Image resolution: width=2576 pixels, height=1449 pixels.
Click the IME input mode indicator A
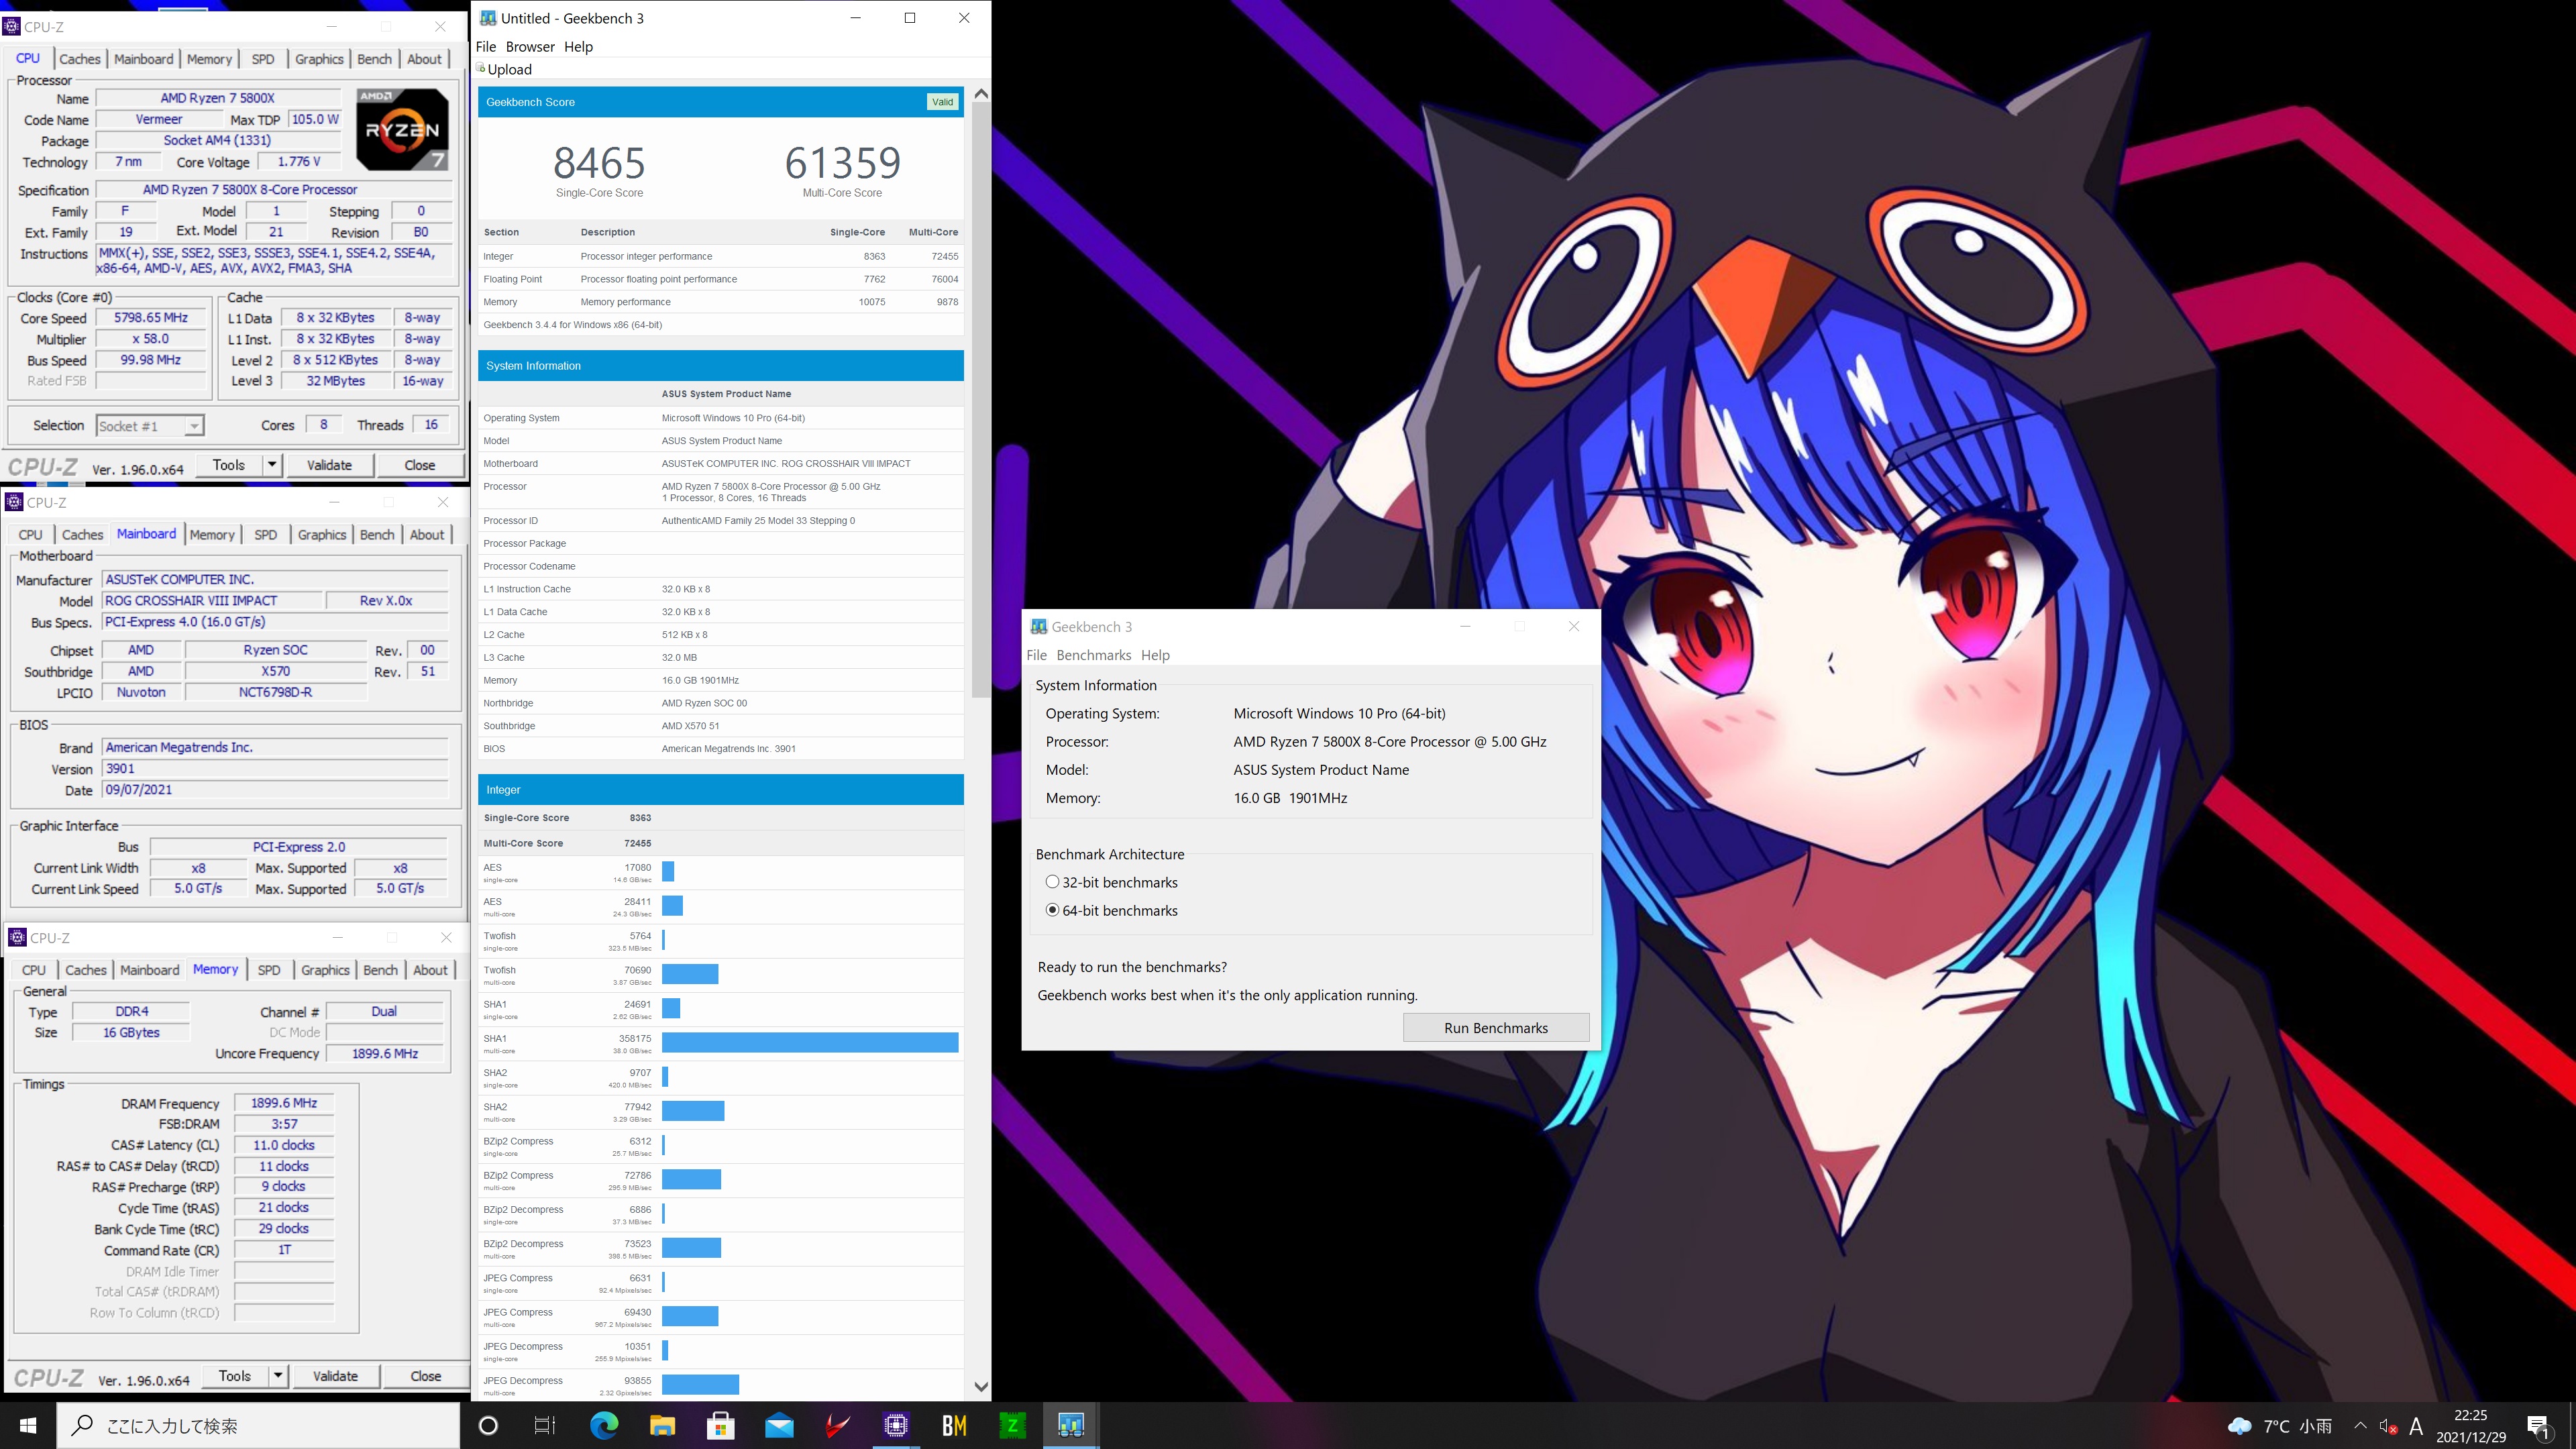pos(2416,1426)
